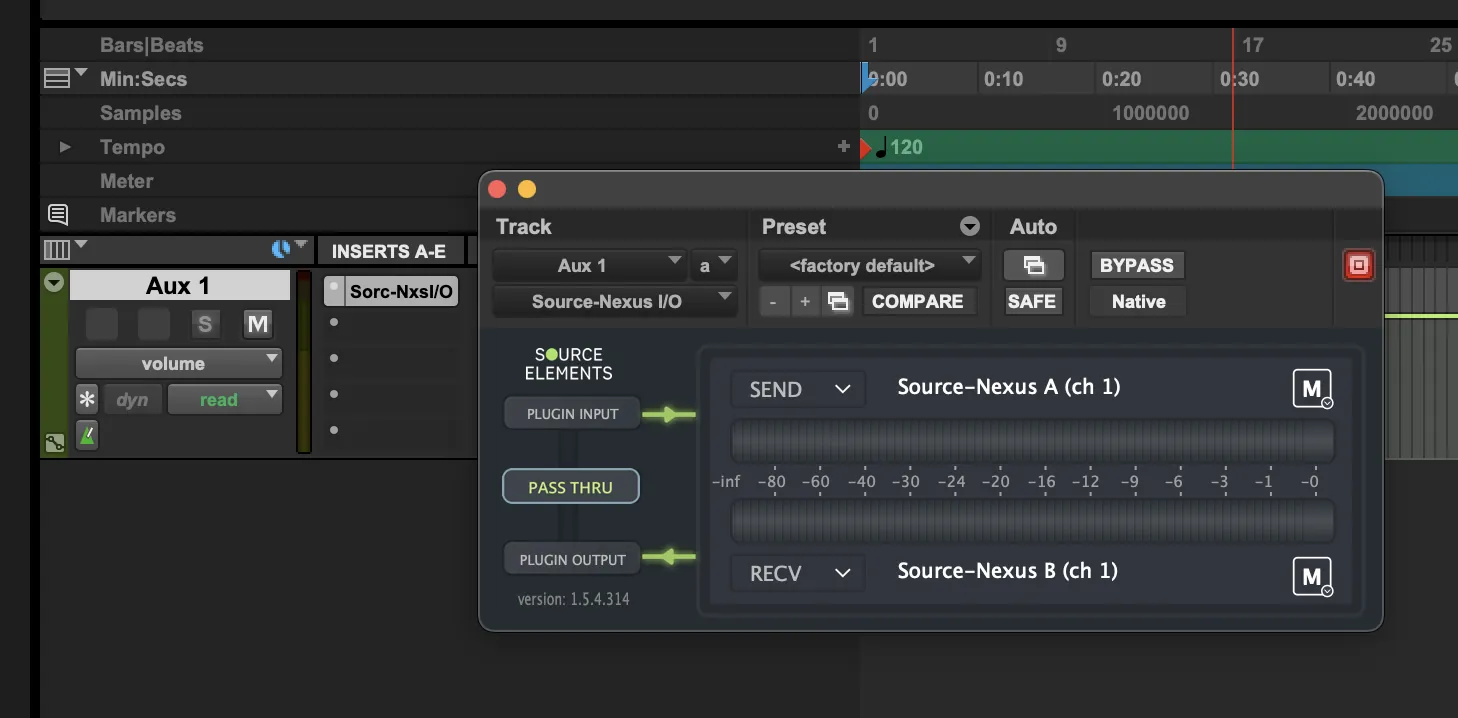The height and width of the screenshot is (718, 1458).
Task: Select the Markers ruler label
Action: 137,215
